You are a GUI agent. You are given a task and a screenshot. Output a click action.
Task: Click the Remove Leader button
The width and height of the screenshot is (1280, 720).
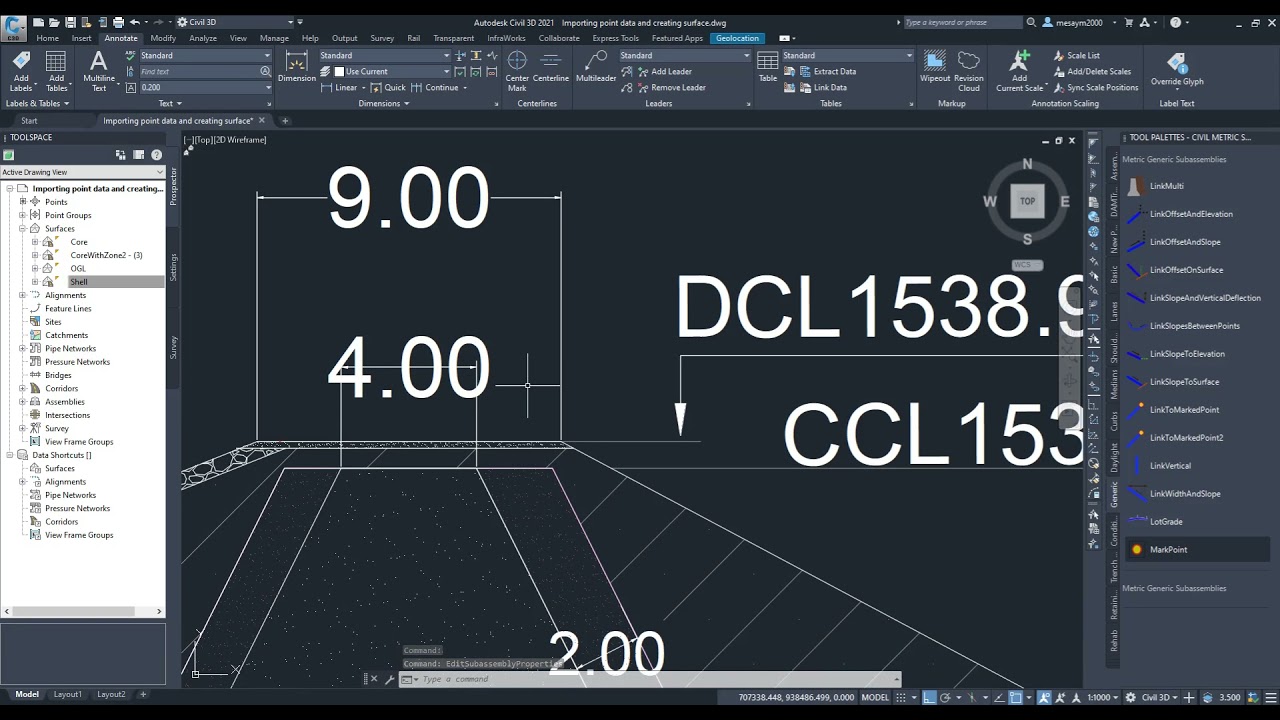pos(670,87)
